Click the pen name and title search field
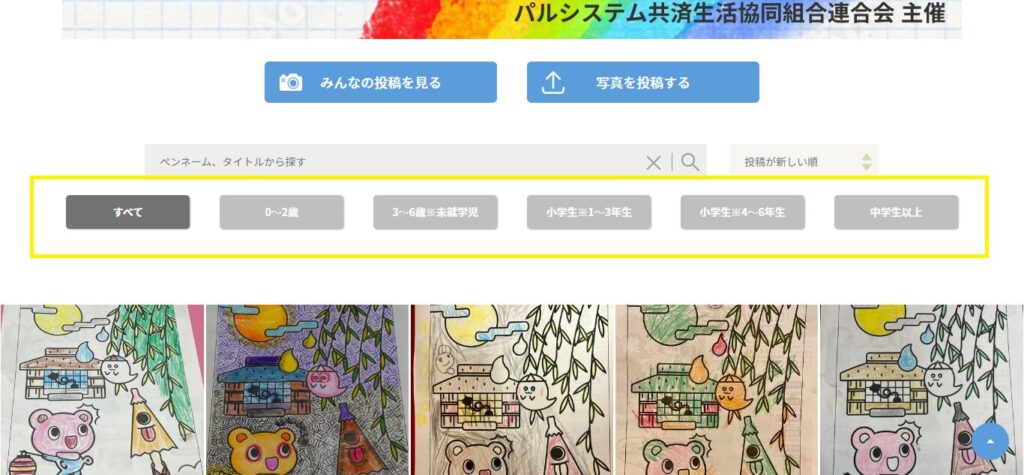Viewport: 1024px width, 475px height. click(394, 161)
